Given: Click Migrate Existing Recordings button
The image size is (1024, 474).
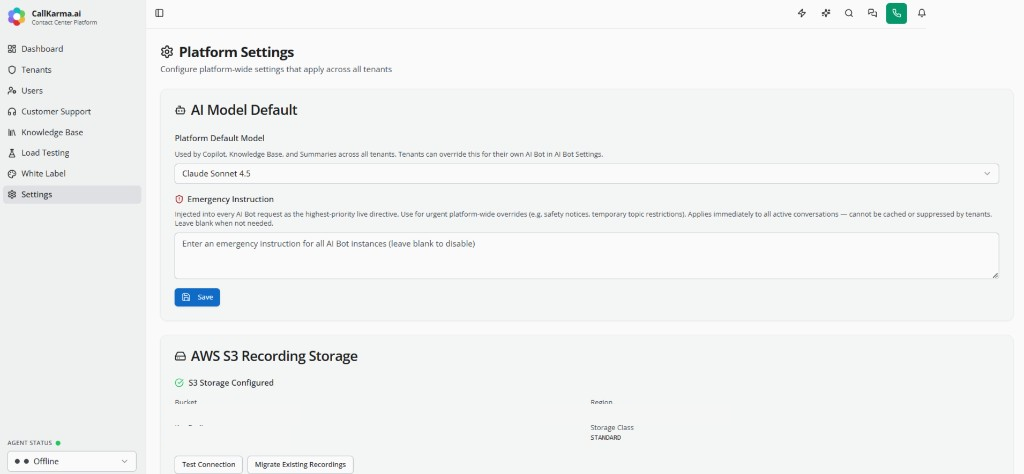Looking at the screenshot, I should (300, 464).
